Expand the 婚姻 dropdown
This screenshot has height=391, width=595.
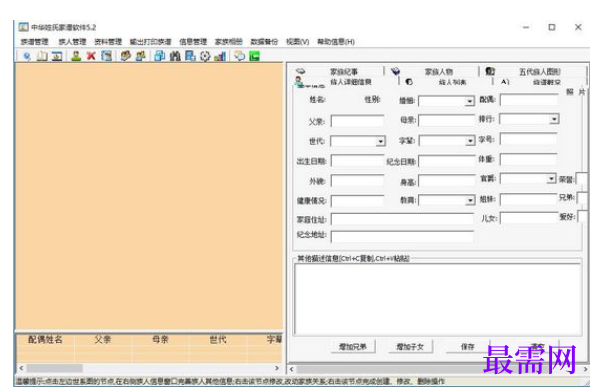[470, 101]
